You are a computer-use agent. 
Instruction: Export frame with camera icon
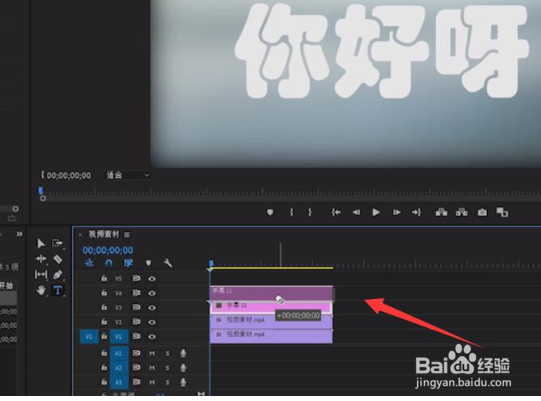[x=482, y=212]
